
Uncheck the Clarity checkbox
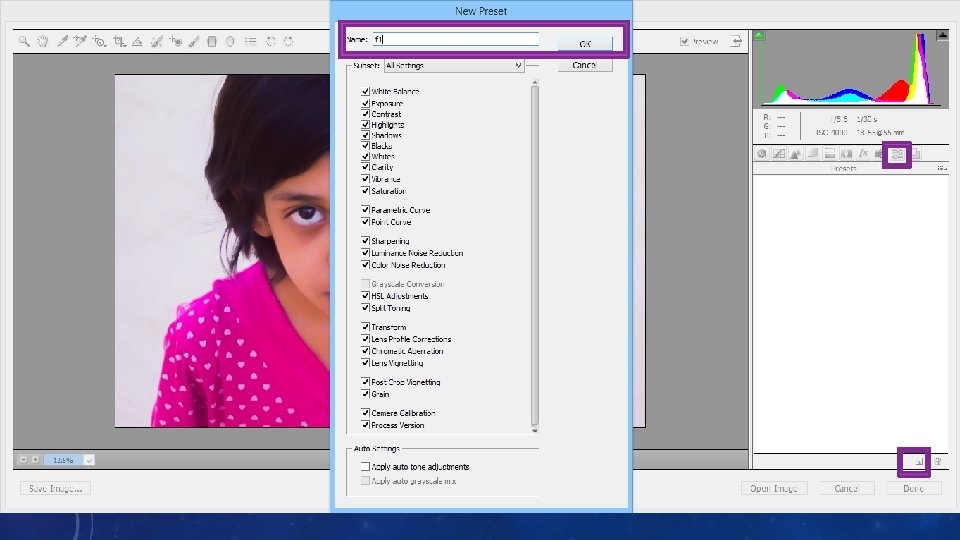pyautogui.click(x=366, y=167)
